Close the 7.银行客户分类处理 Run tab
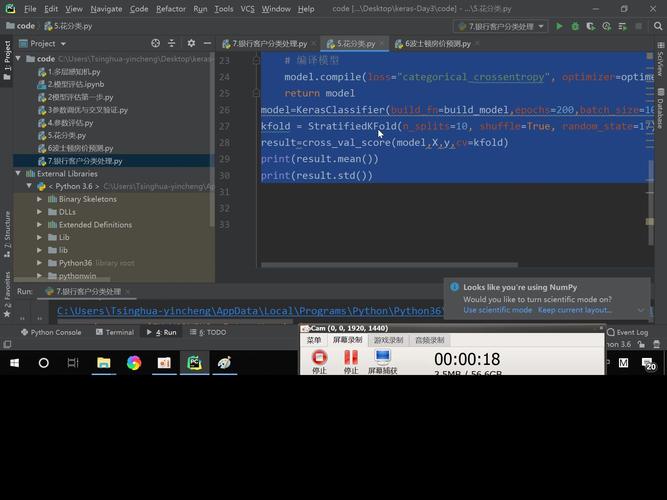Viewport: 667px width, 500px height. tap(128, 291)
